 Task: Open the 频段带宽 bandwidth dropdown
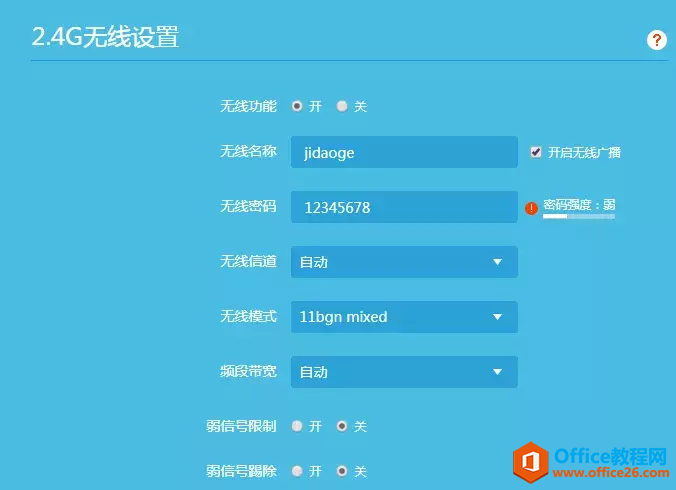404,372
